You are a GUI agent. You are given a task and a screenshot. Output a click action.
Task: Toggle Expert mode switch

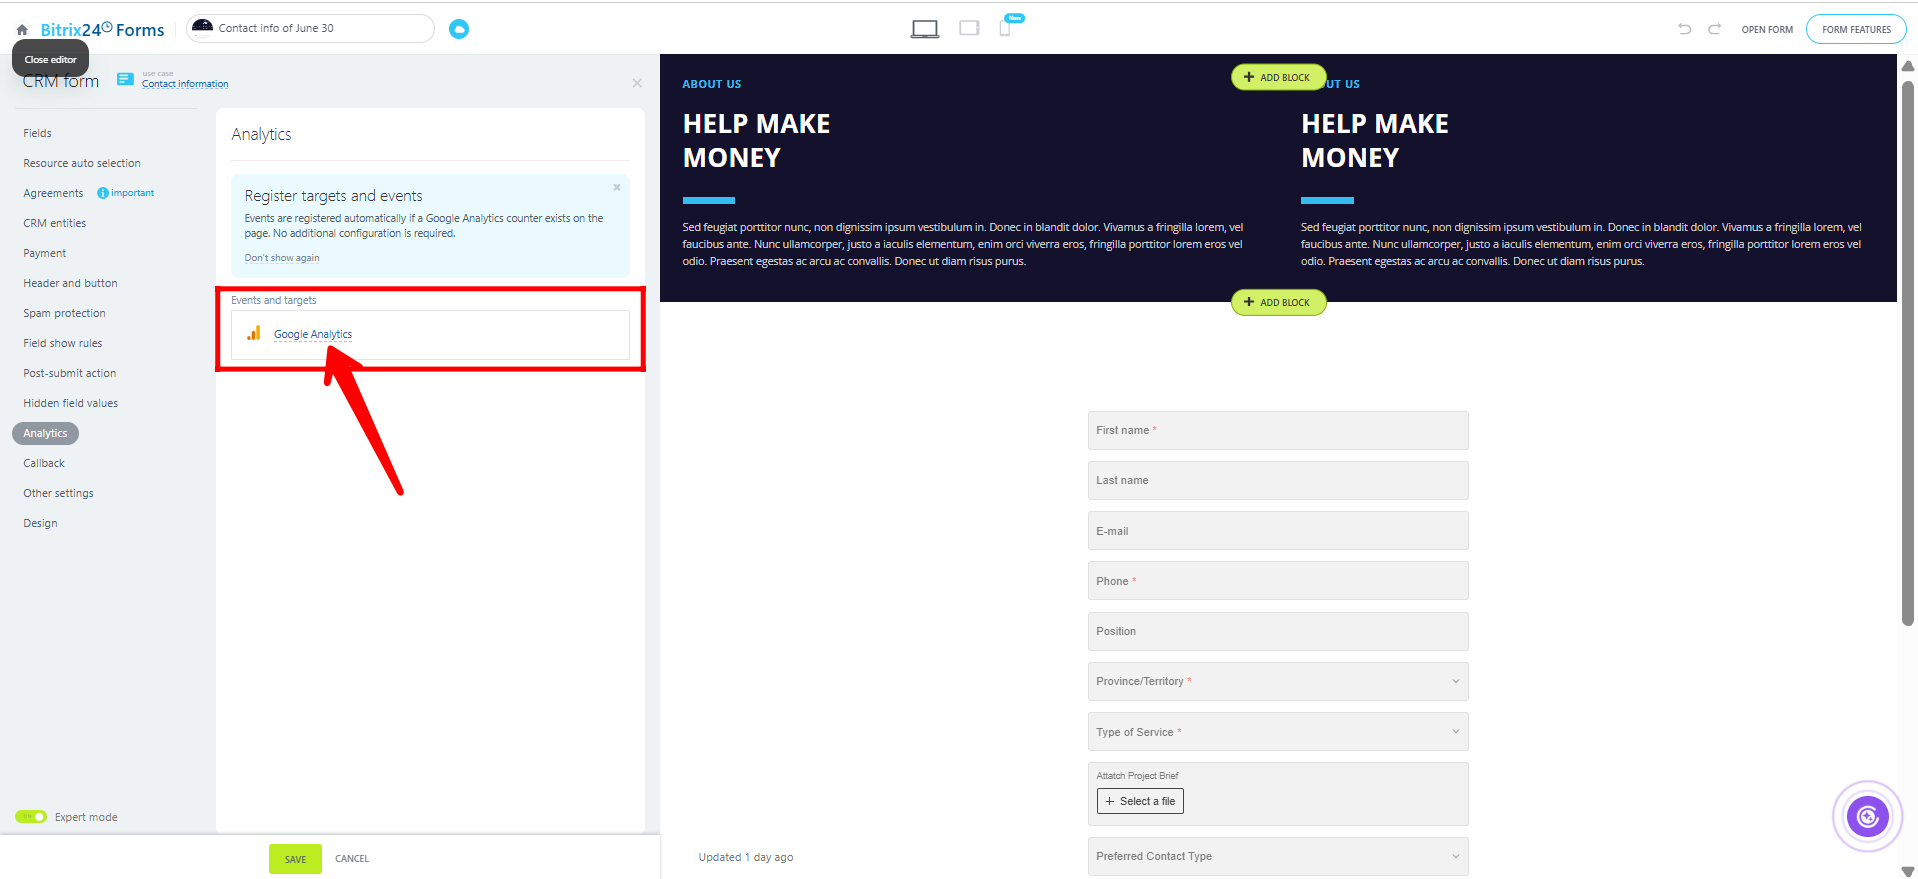[31, 817]
